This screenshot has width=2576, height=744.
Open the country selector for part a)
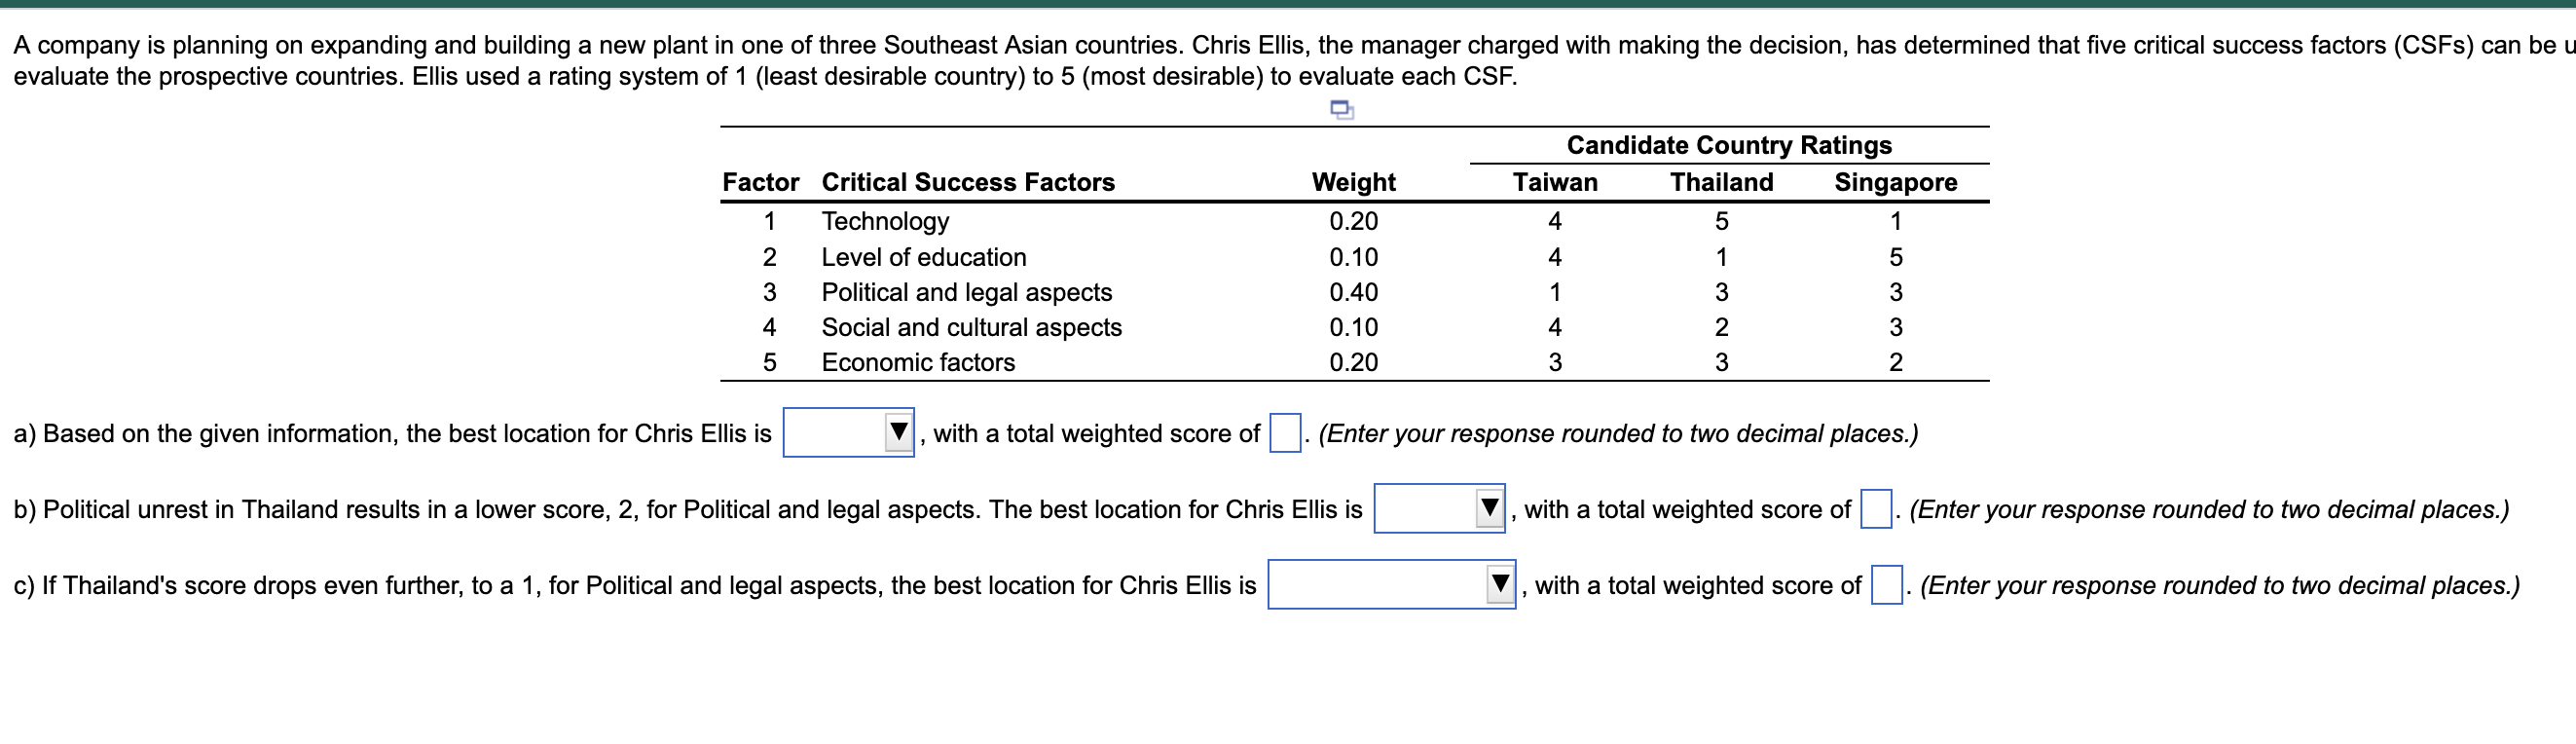point(848,433)
